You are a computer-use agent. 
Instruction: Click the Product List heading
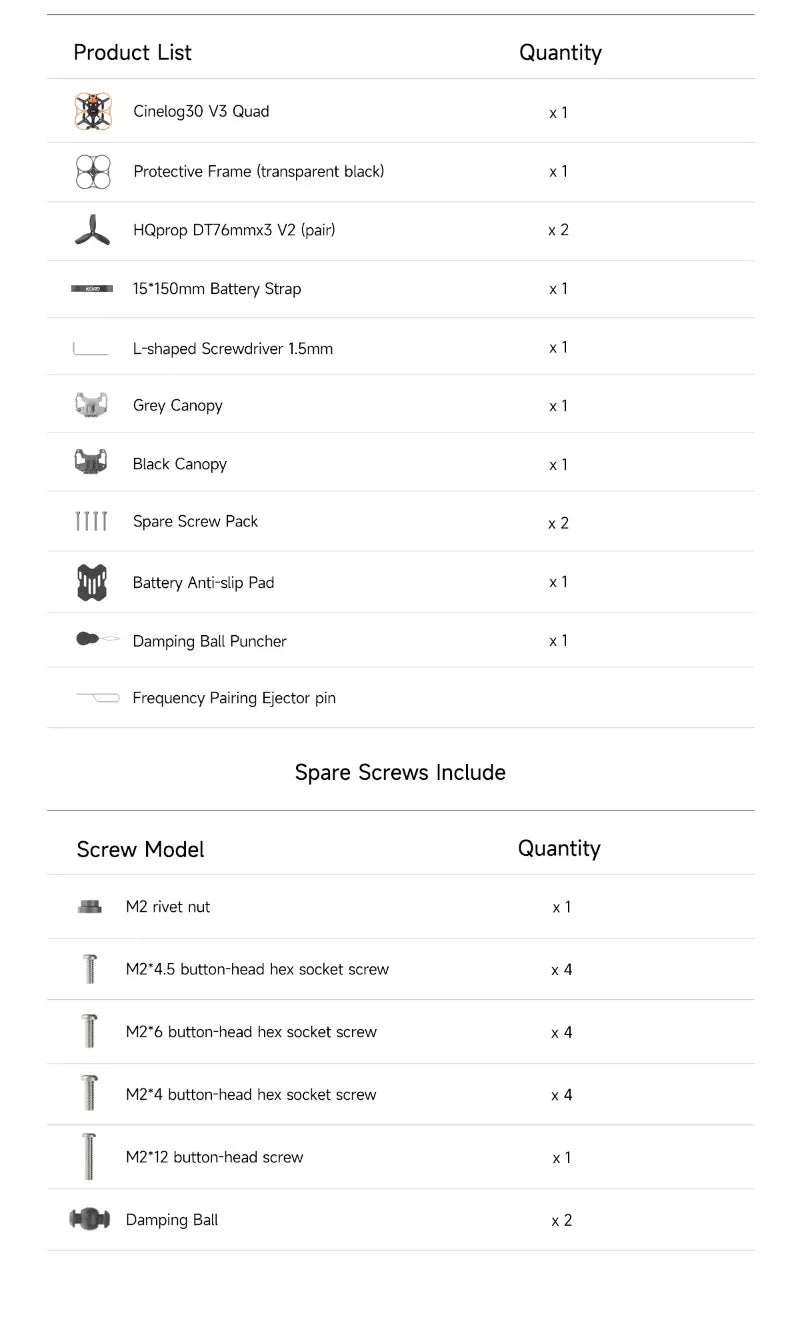132,52
